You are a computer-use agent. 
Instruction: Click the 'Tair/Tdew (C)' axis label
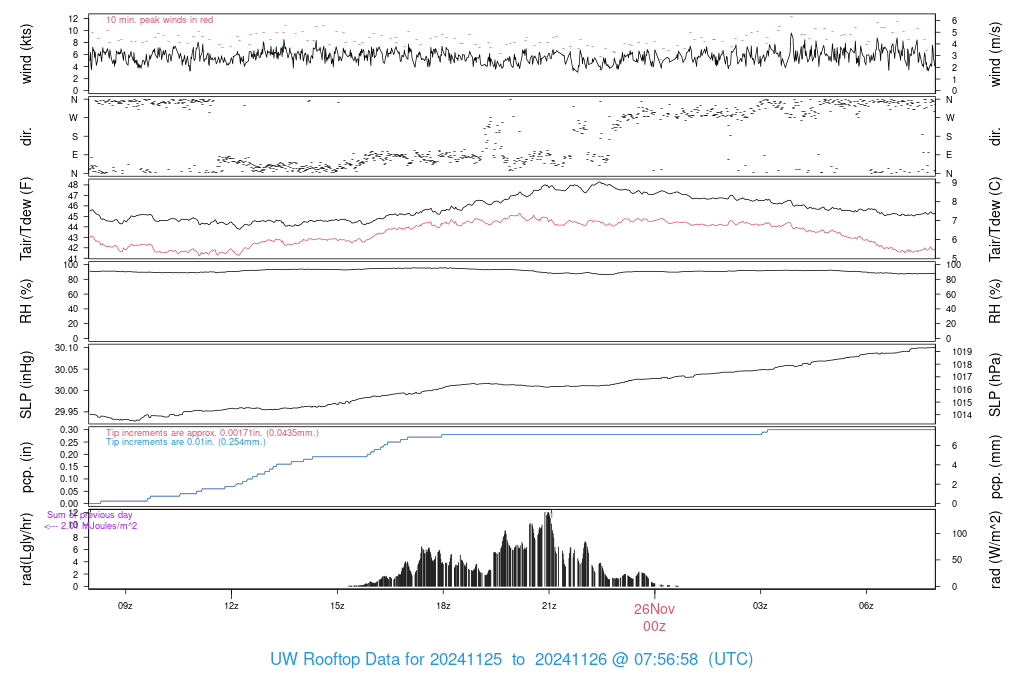point(995,219)
